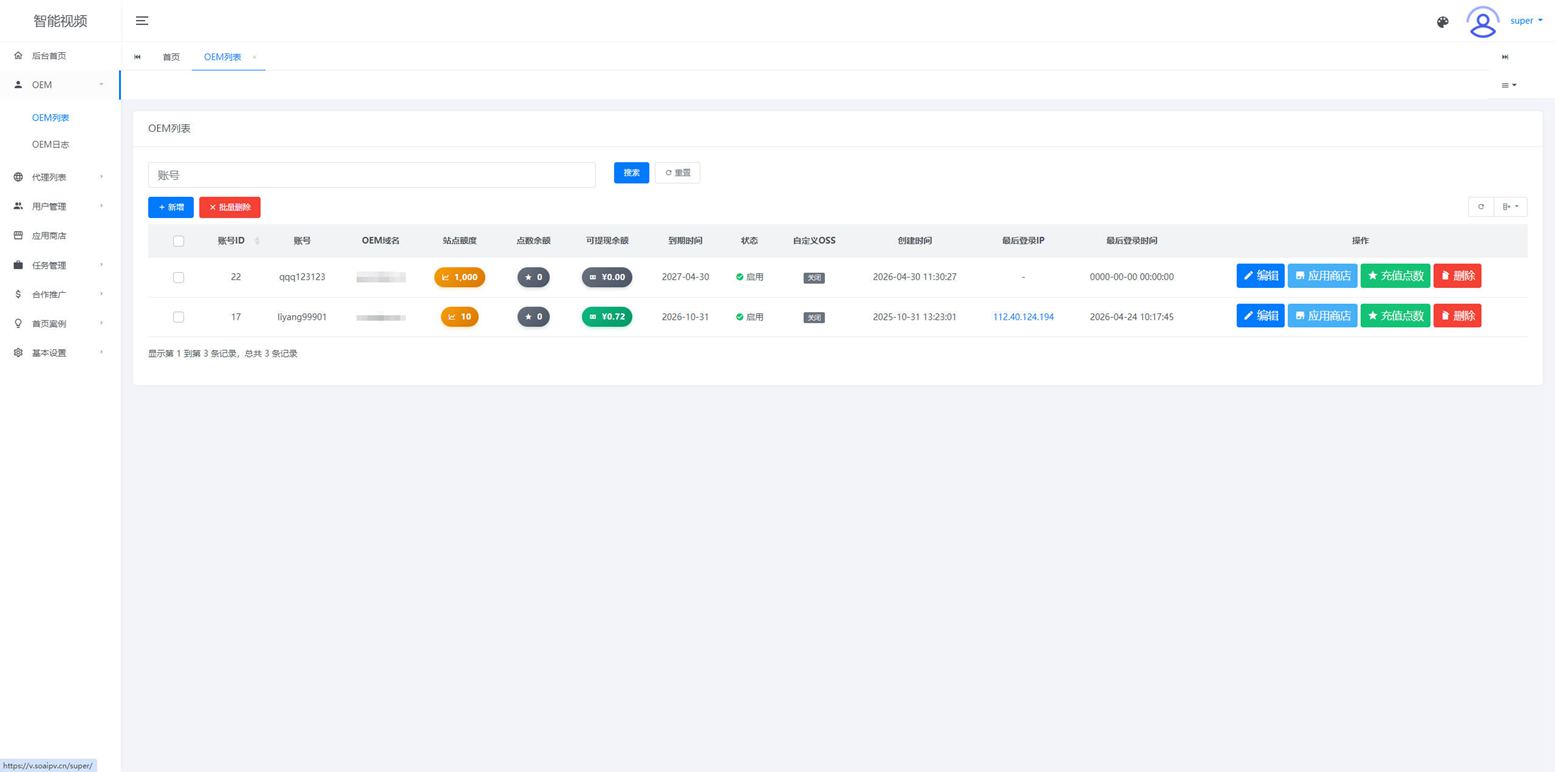Screen dimensions: 1555x772
Task: Click the 搜索 button
Action: (x=631, y=173)
